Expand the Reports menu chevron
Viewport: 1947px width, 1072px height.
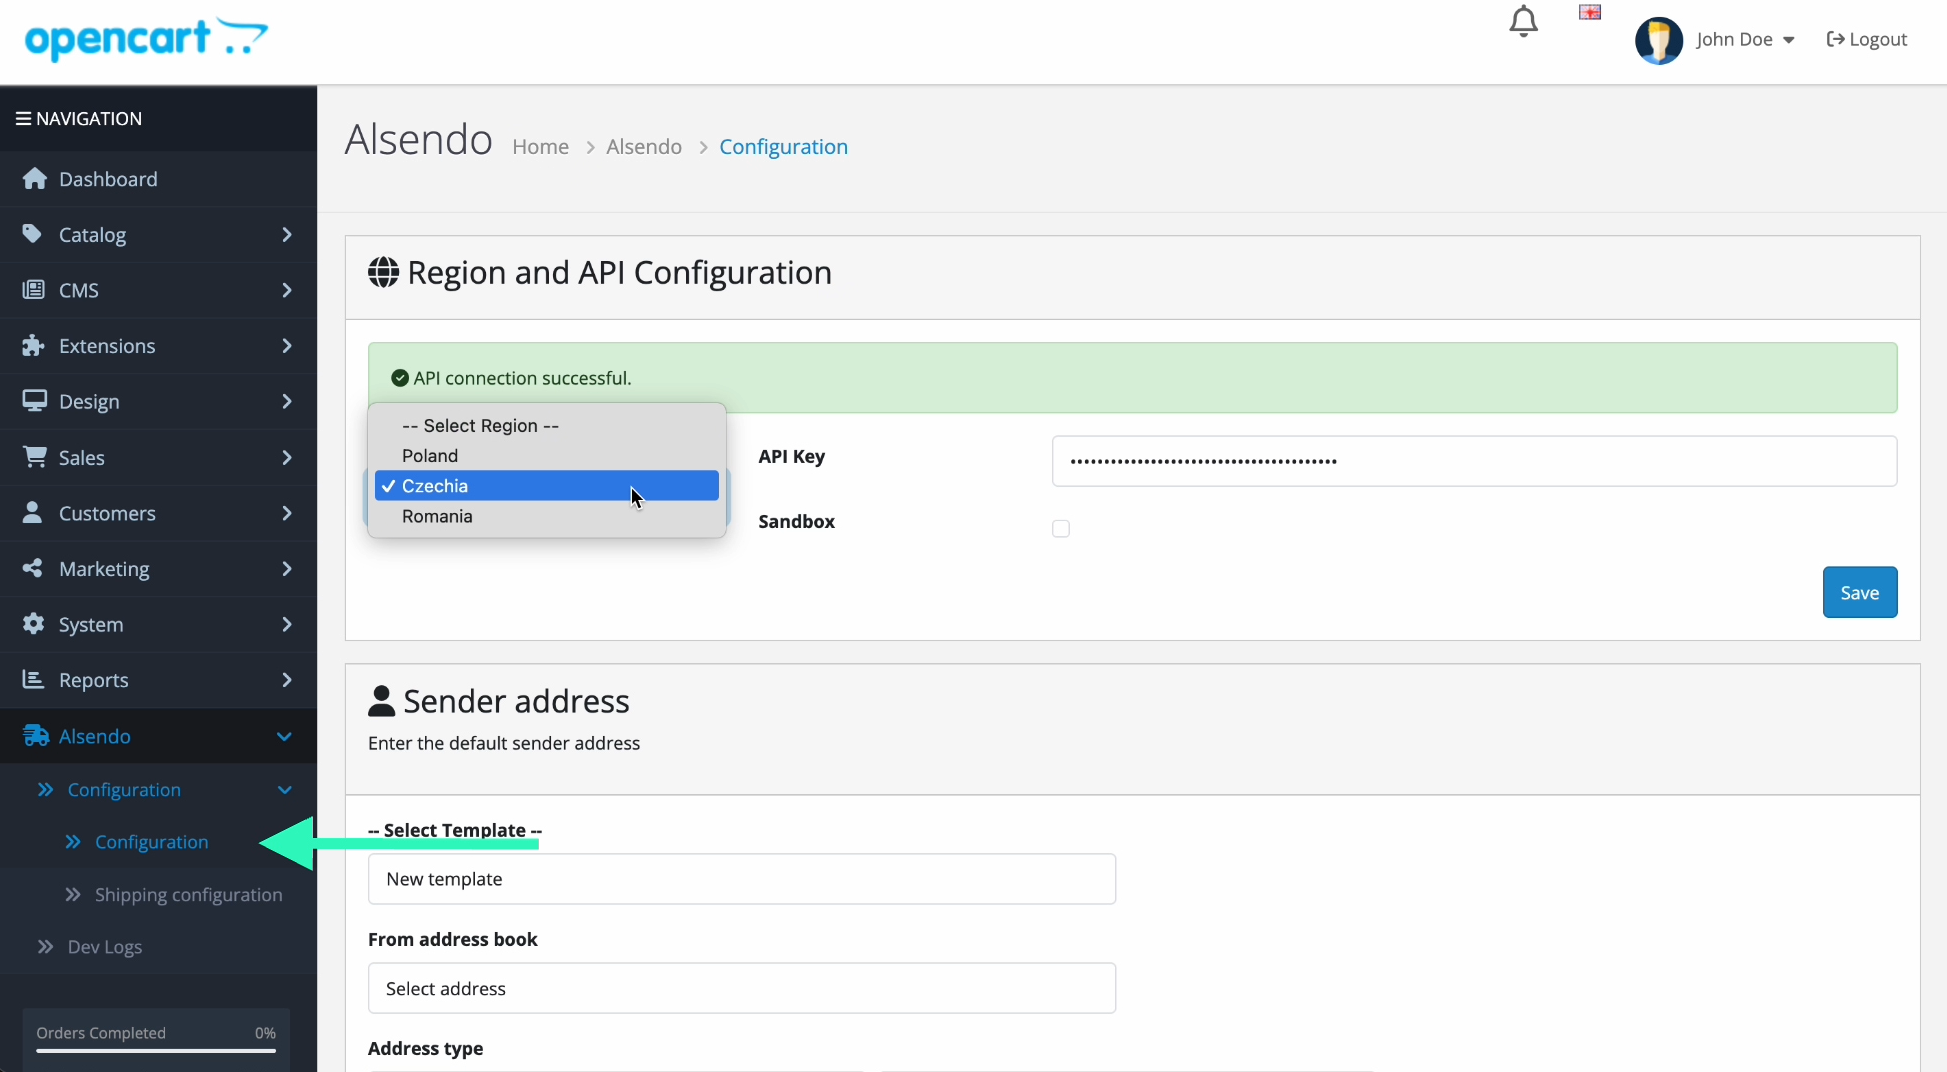click(x=287, y=680)
